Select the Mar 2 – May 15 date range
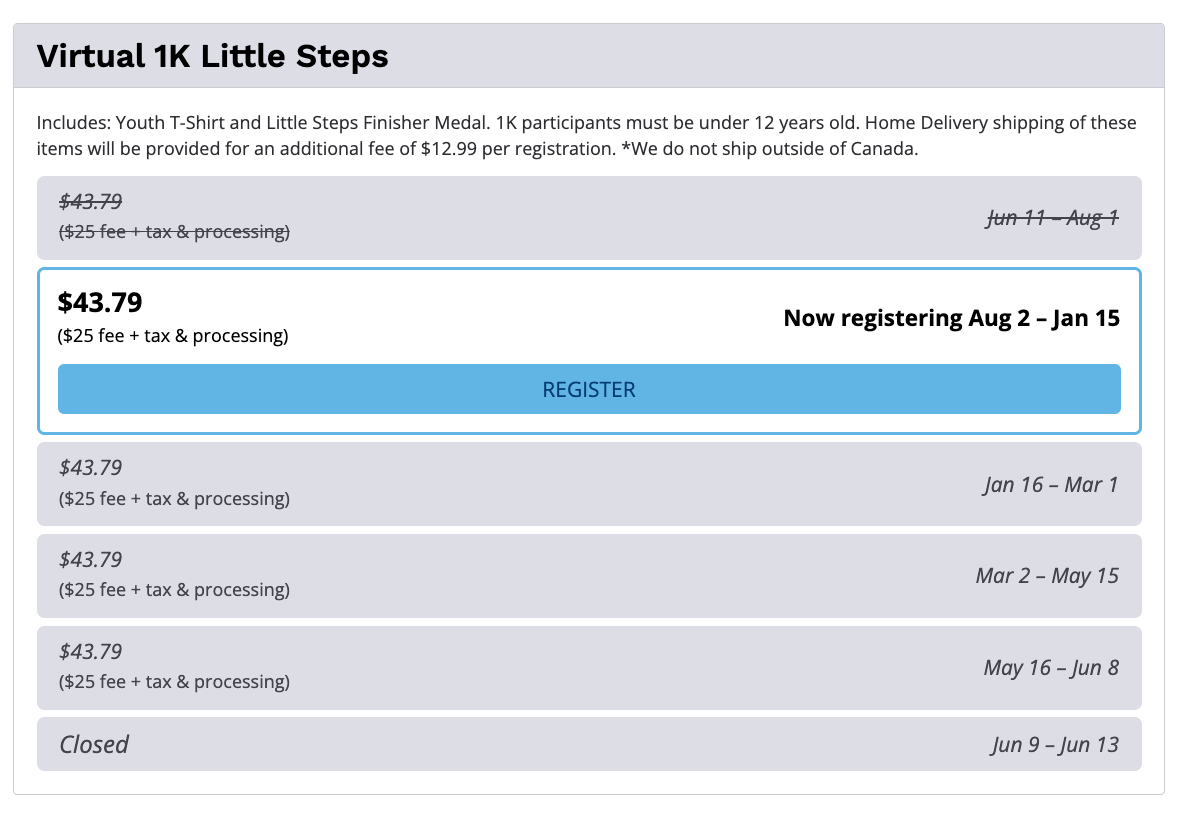 point(1047,576)
